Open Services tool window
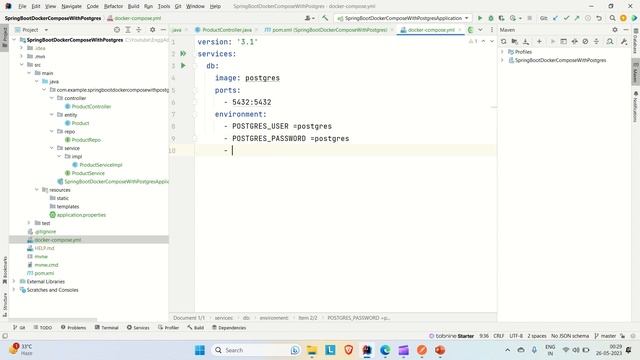The image size is (640, 360). [x=138, y=327]
